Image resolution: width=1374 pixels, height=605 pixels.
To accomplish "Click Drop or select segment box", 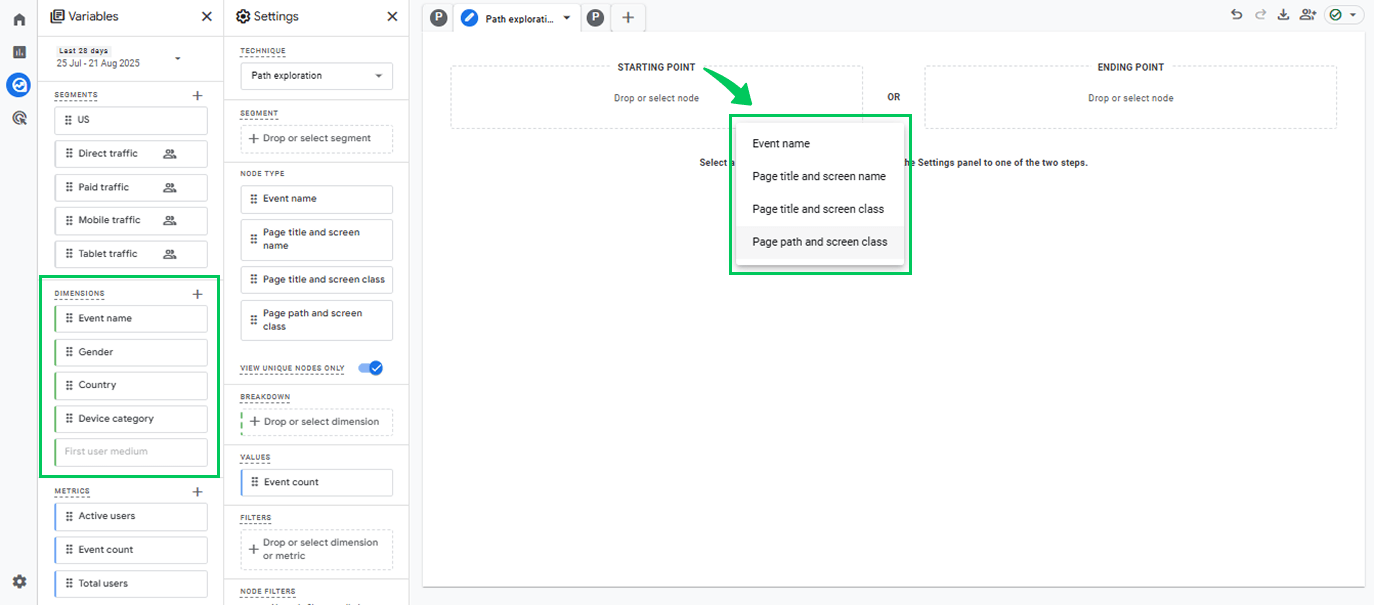I will (x=317, y=138).
